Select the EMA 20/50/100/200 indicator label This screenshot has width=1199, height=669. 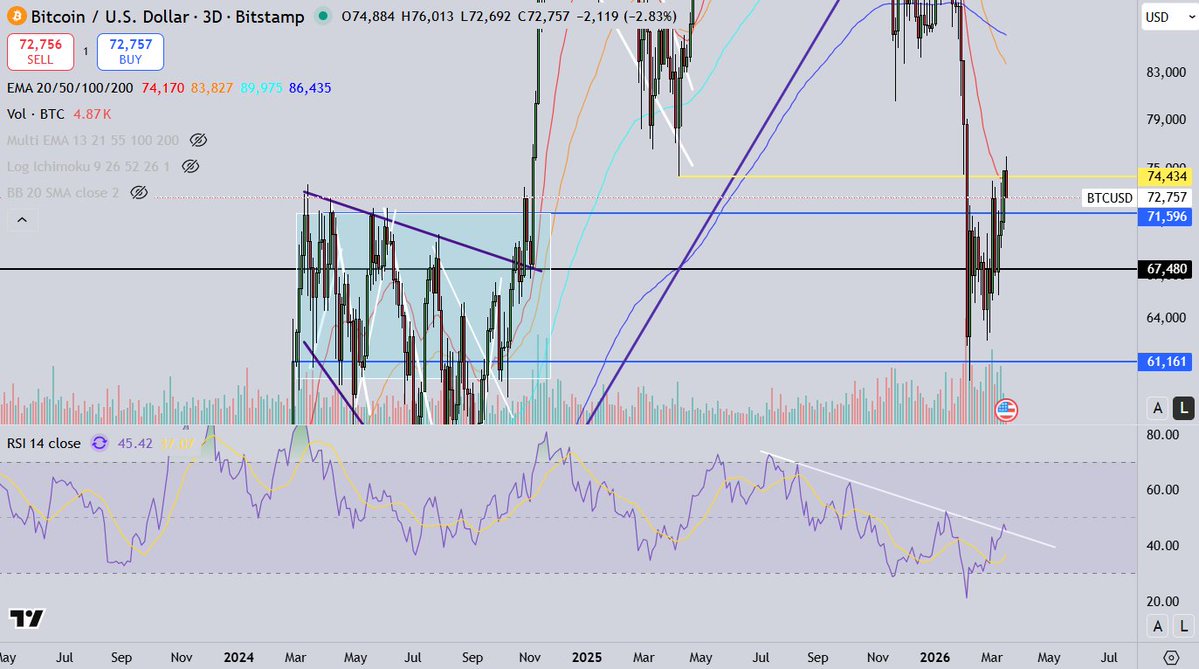(70, 88)
